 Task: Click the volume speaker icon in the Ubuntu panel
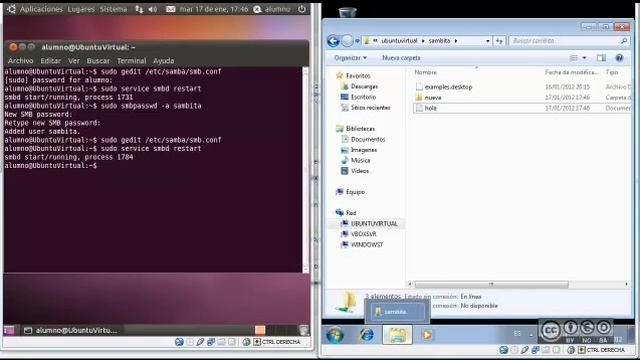click(153, 9)
